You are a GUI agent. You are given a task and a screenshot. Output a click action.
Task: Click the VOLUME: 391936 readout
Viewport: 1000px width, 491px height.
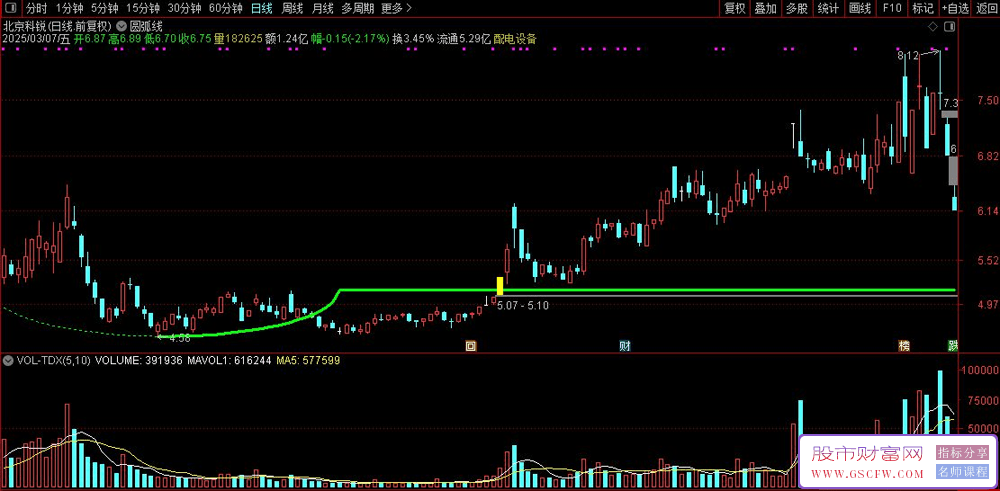point(138,360)
